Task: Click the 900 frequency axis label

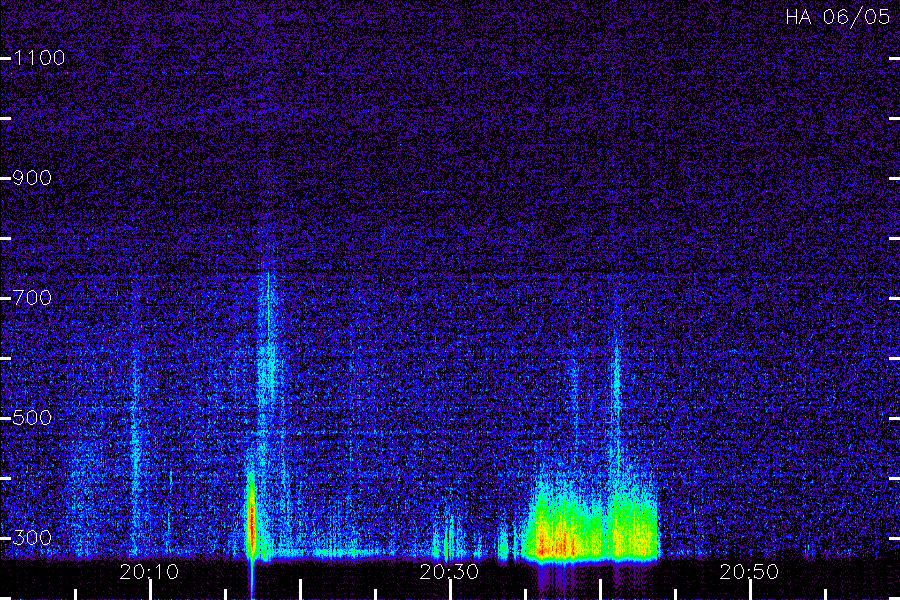Action: [x=32, y=178]
